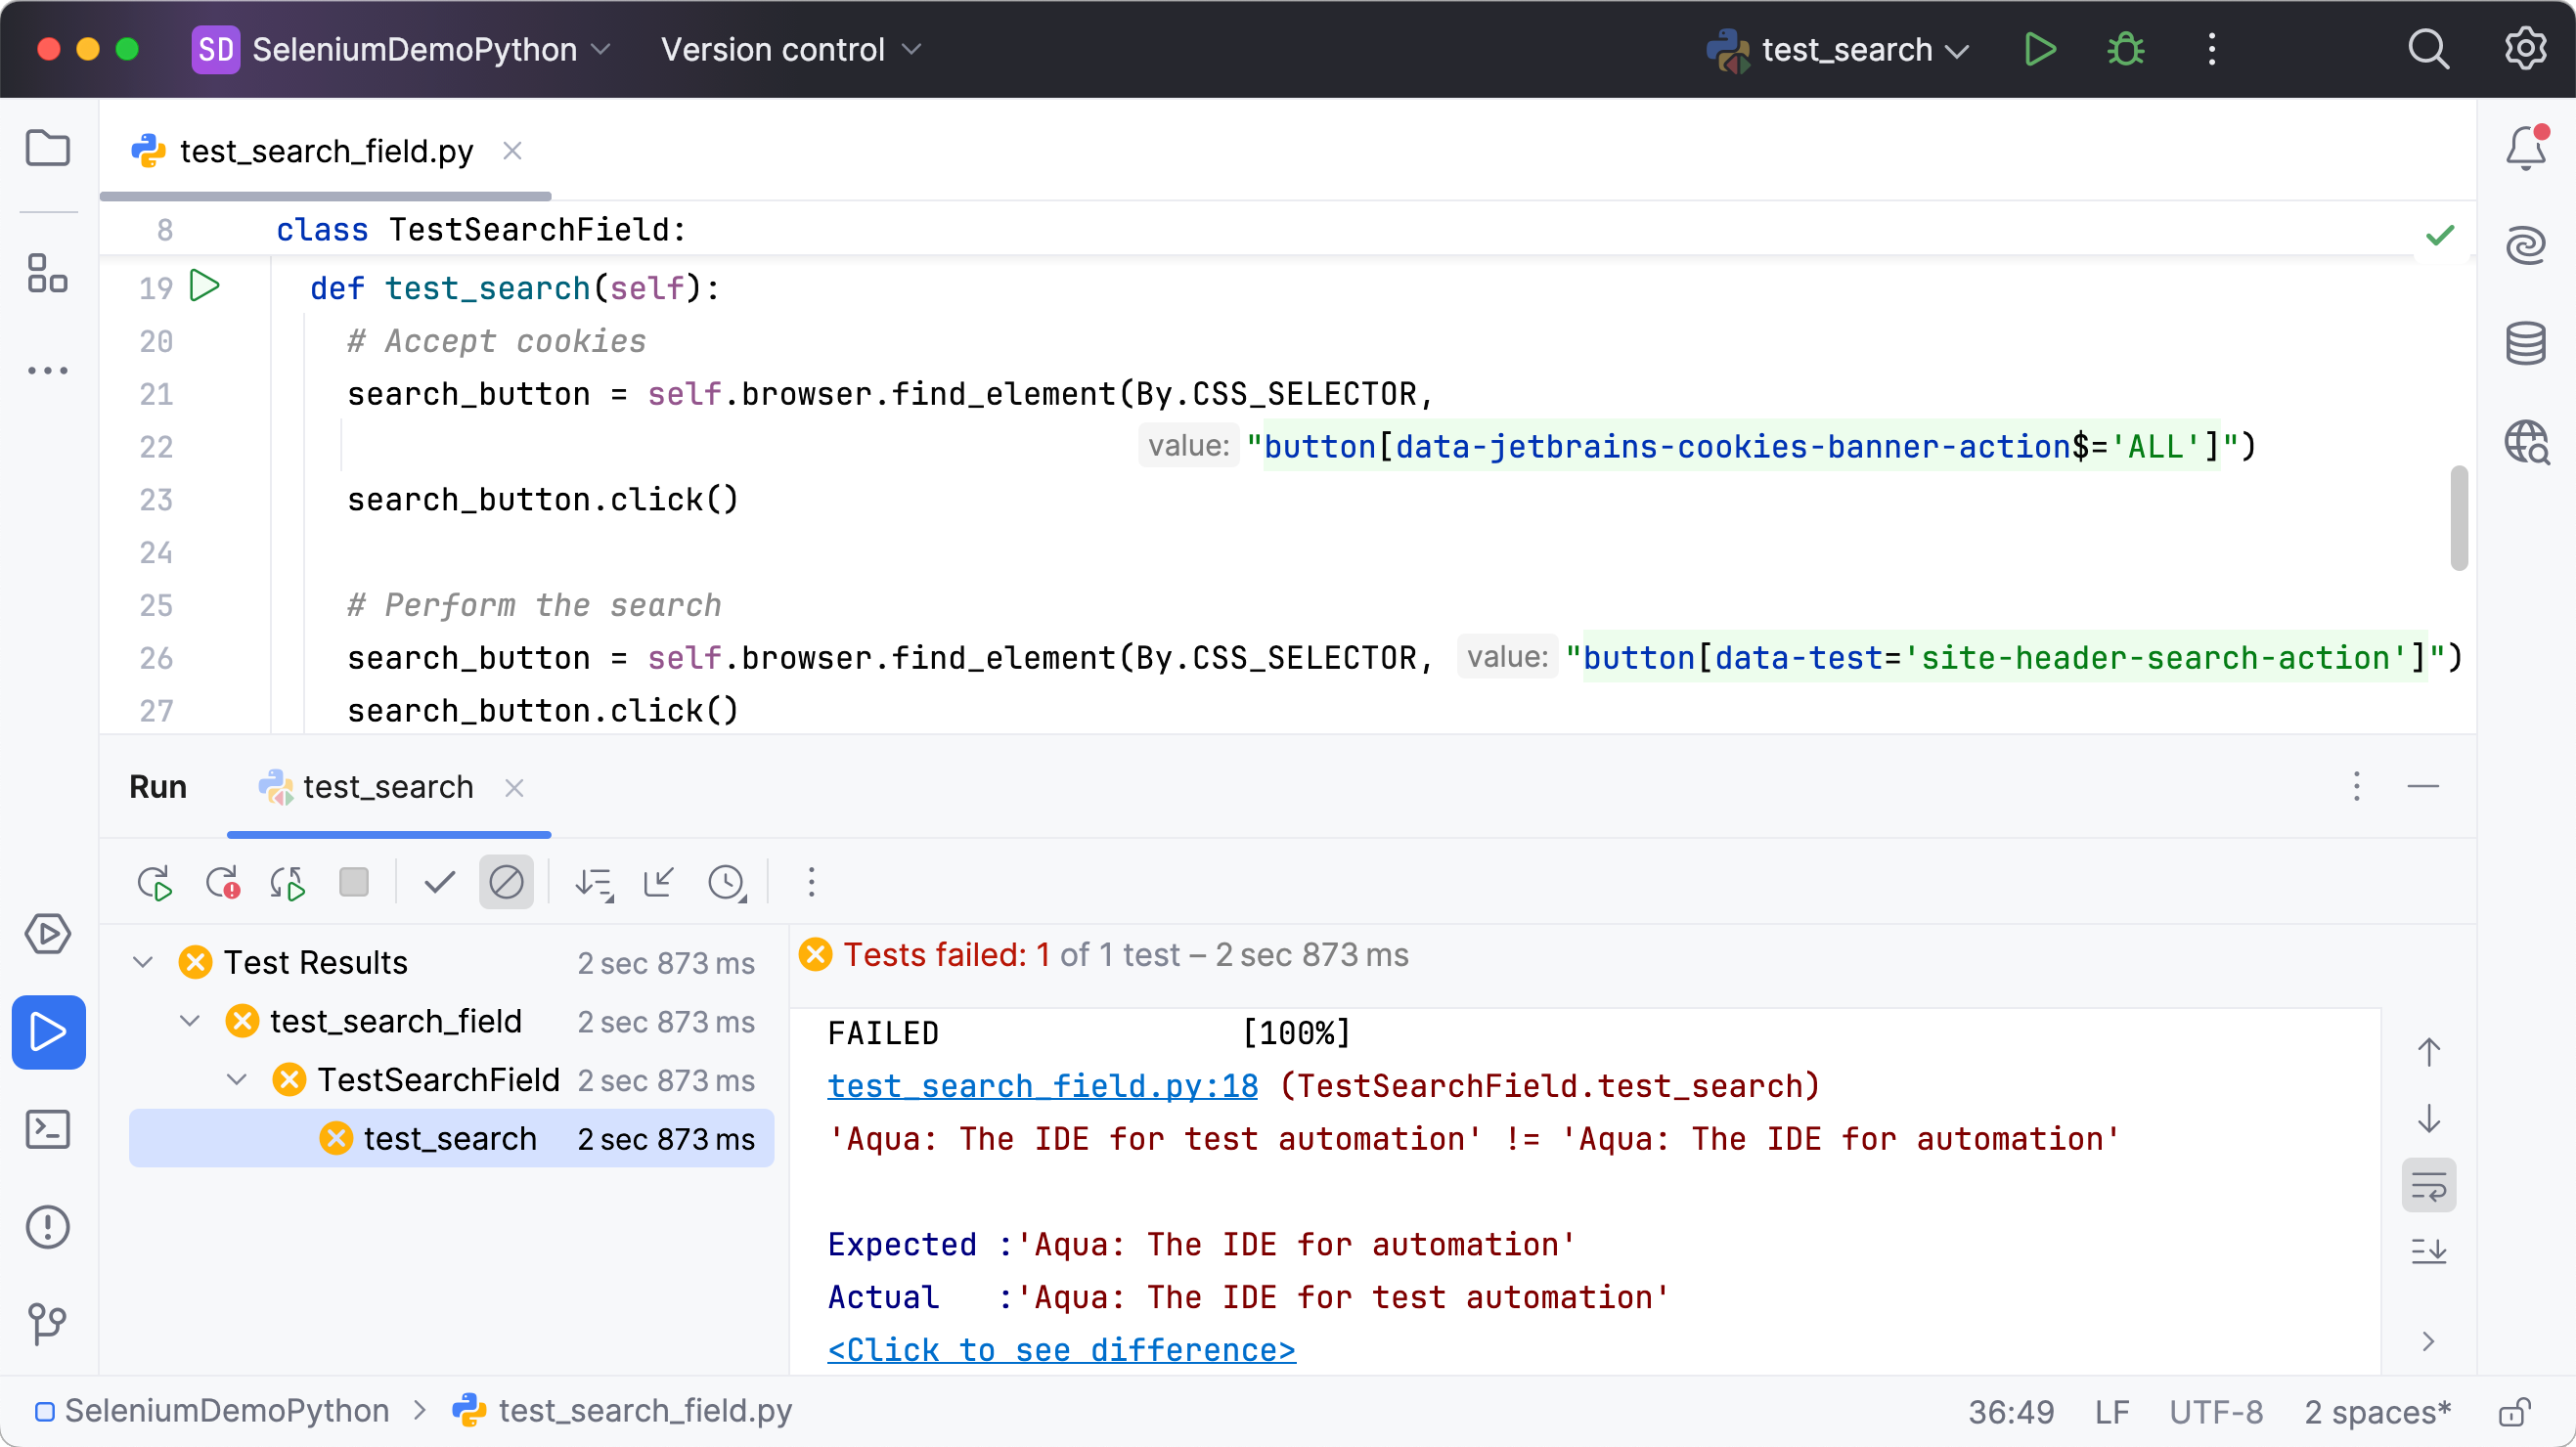The width and height of the screenshot is (2576, 1447).
Task: Click Toggle auto-test rerun icon
Action: [x=288, y=883]
